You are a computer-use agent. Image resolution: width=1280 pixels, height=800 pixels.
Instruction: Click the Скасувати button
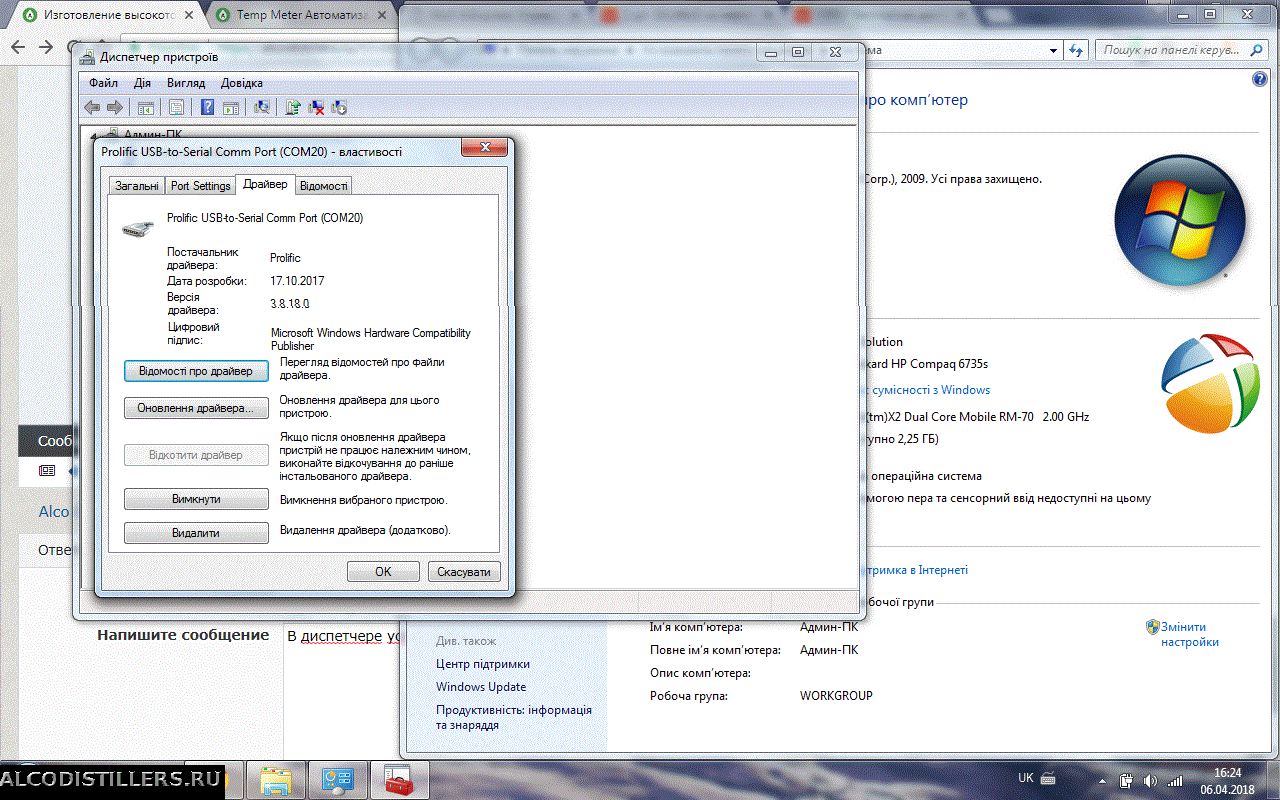(464, 572)
